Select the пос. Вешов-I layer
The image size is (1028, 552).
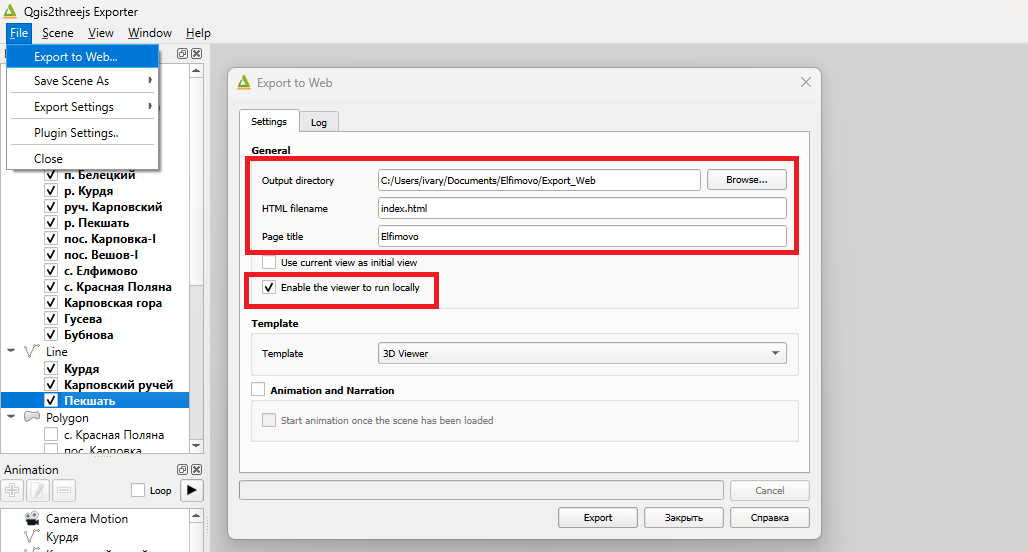tap(101, 255)
